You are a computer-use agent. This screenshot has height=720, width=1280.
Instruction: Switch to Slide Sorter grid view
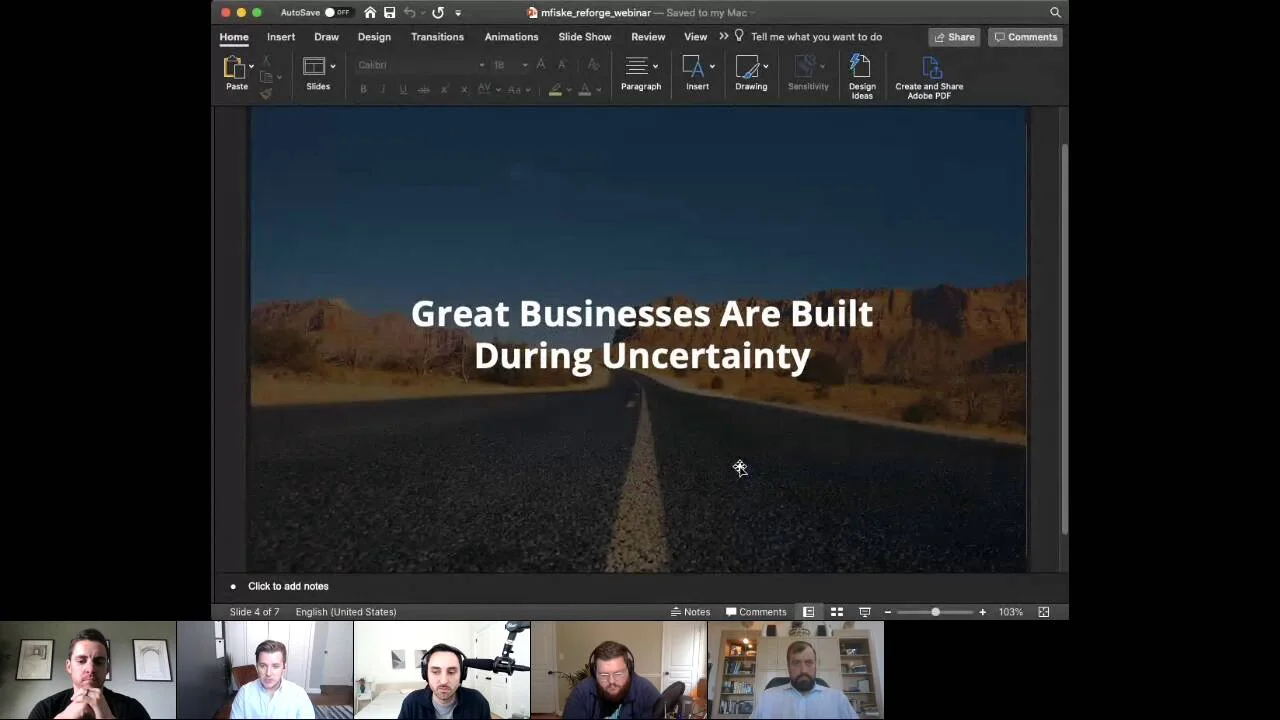click(x=837, y=612)
